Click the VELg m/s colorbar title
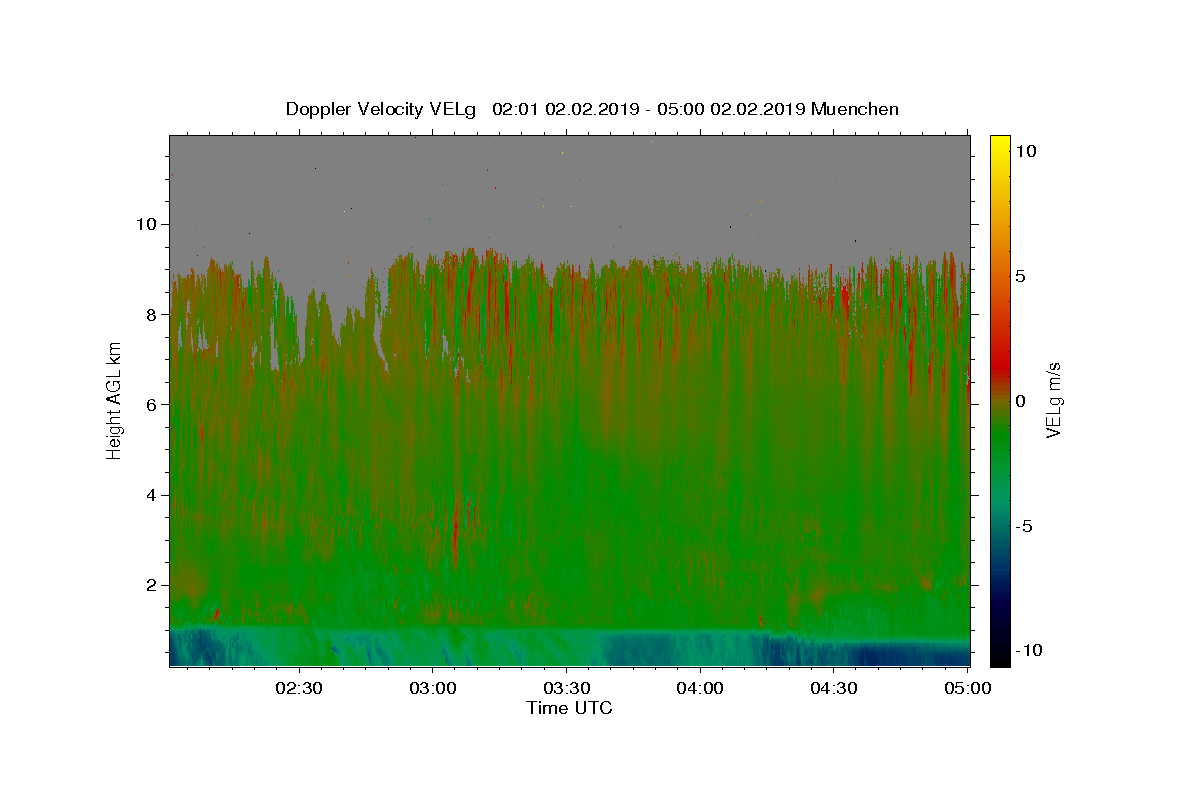1200x800 pixels. coord(1053,400)
